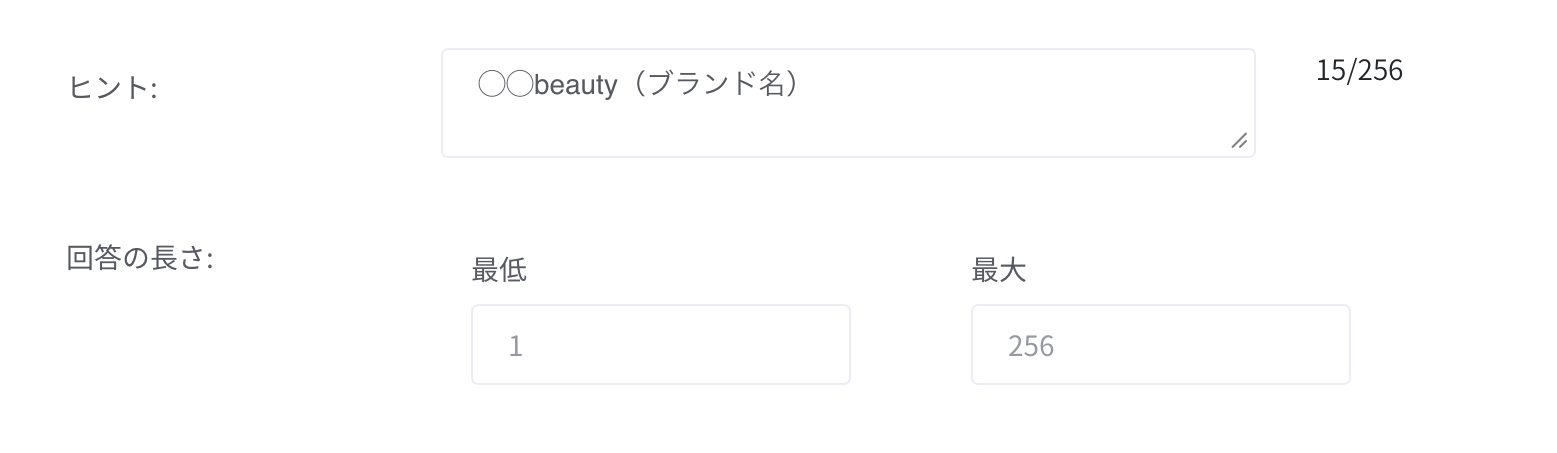Screen dimensions: 1557x453
Task: Click the 最大 label above maximum field
Action: tap(999, 270)
